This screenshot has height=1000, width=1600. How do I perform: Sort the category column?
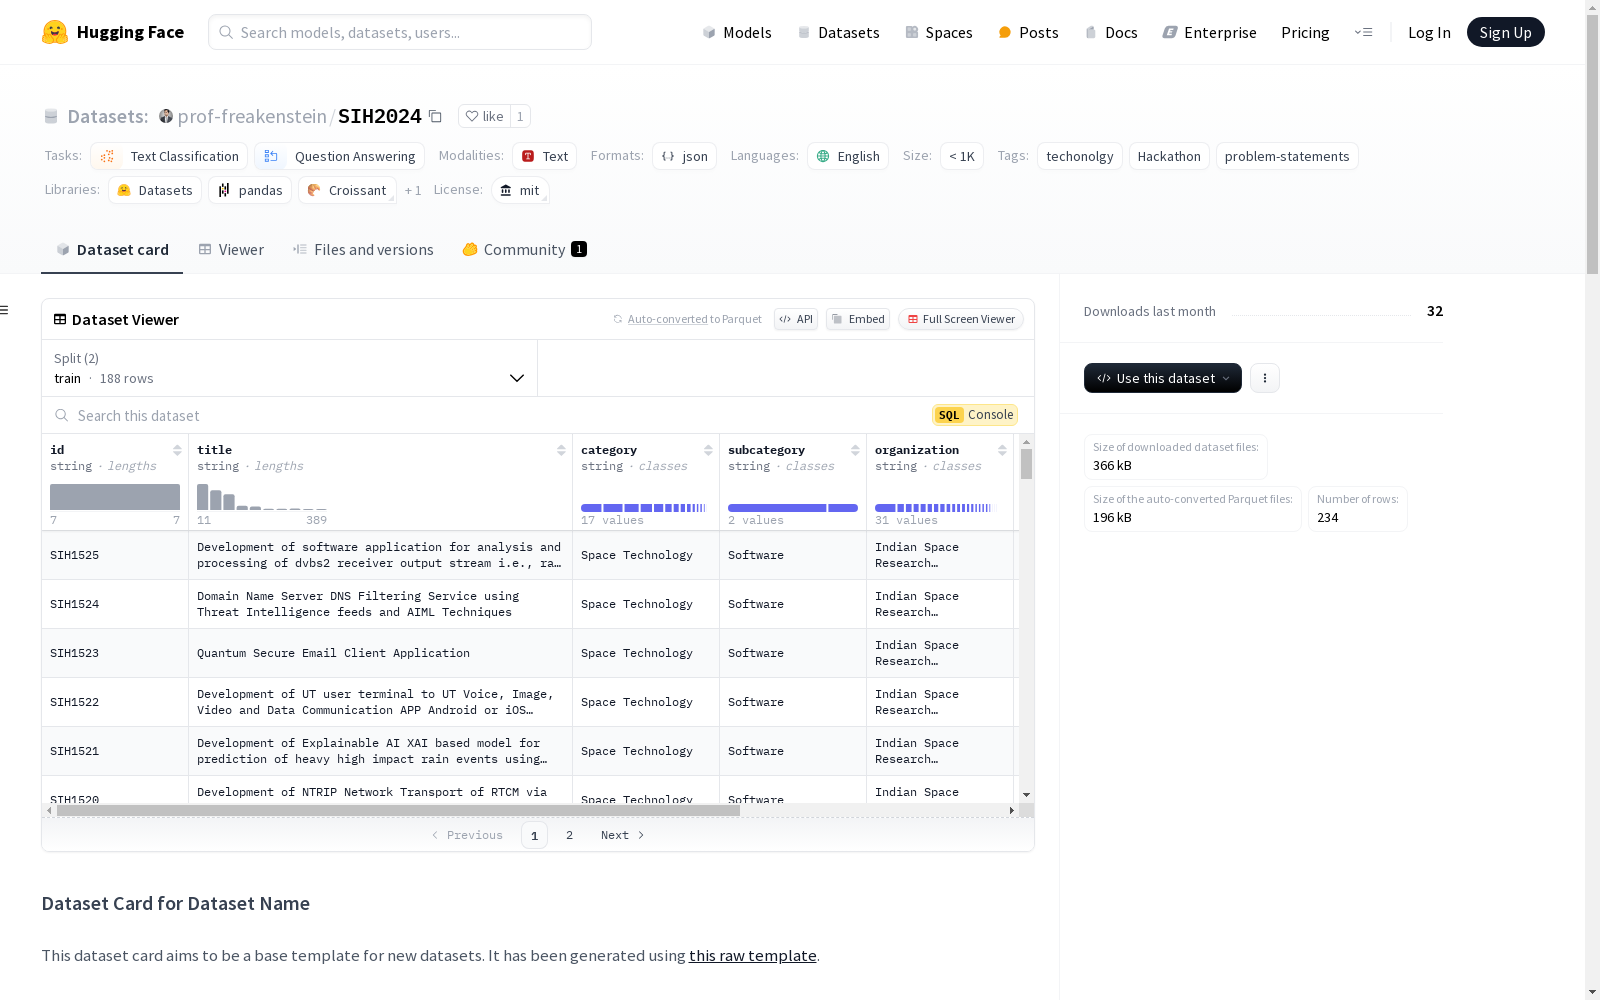(x=708, y=450)
